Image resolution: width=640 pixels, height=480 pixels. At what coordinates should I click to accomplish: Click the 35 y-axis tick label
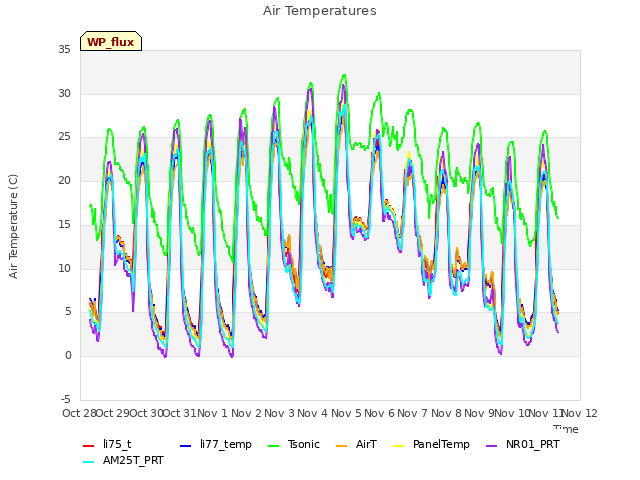64,50
